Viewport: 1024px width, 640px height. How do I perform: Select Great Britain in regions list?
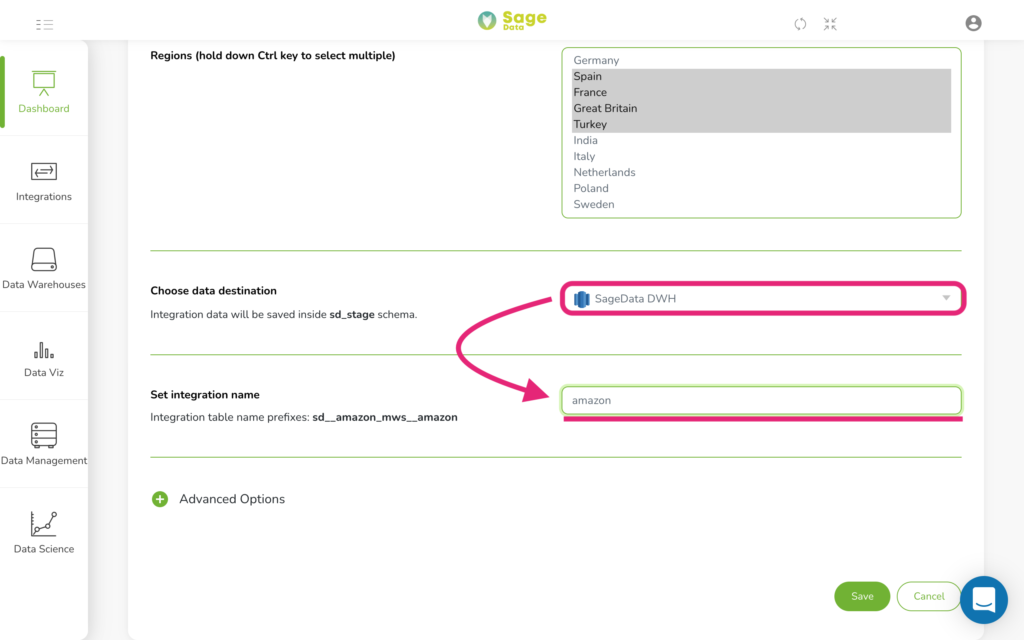761,108
